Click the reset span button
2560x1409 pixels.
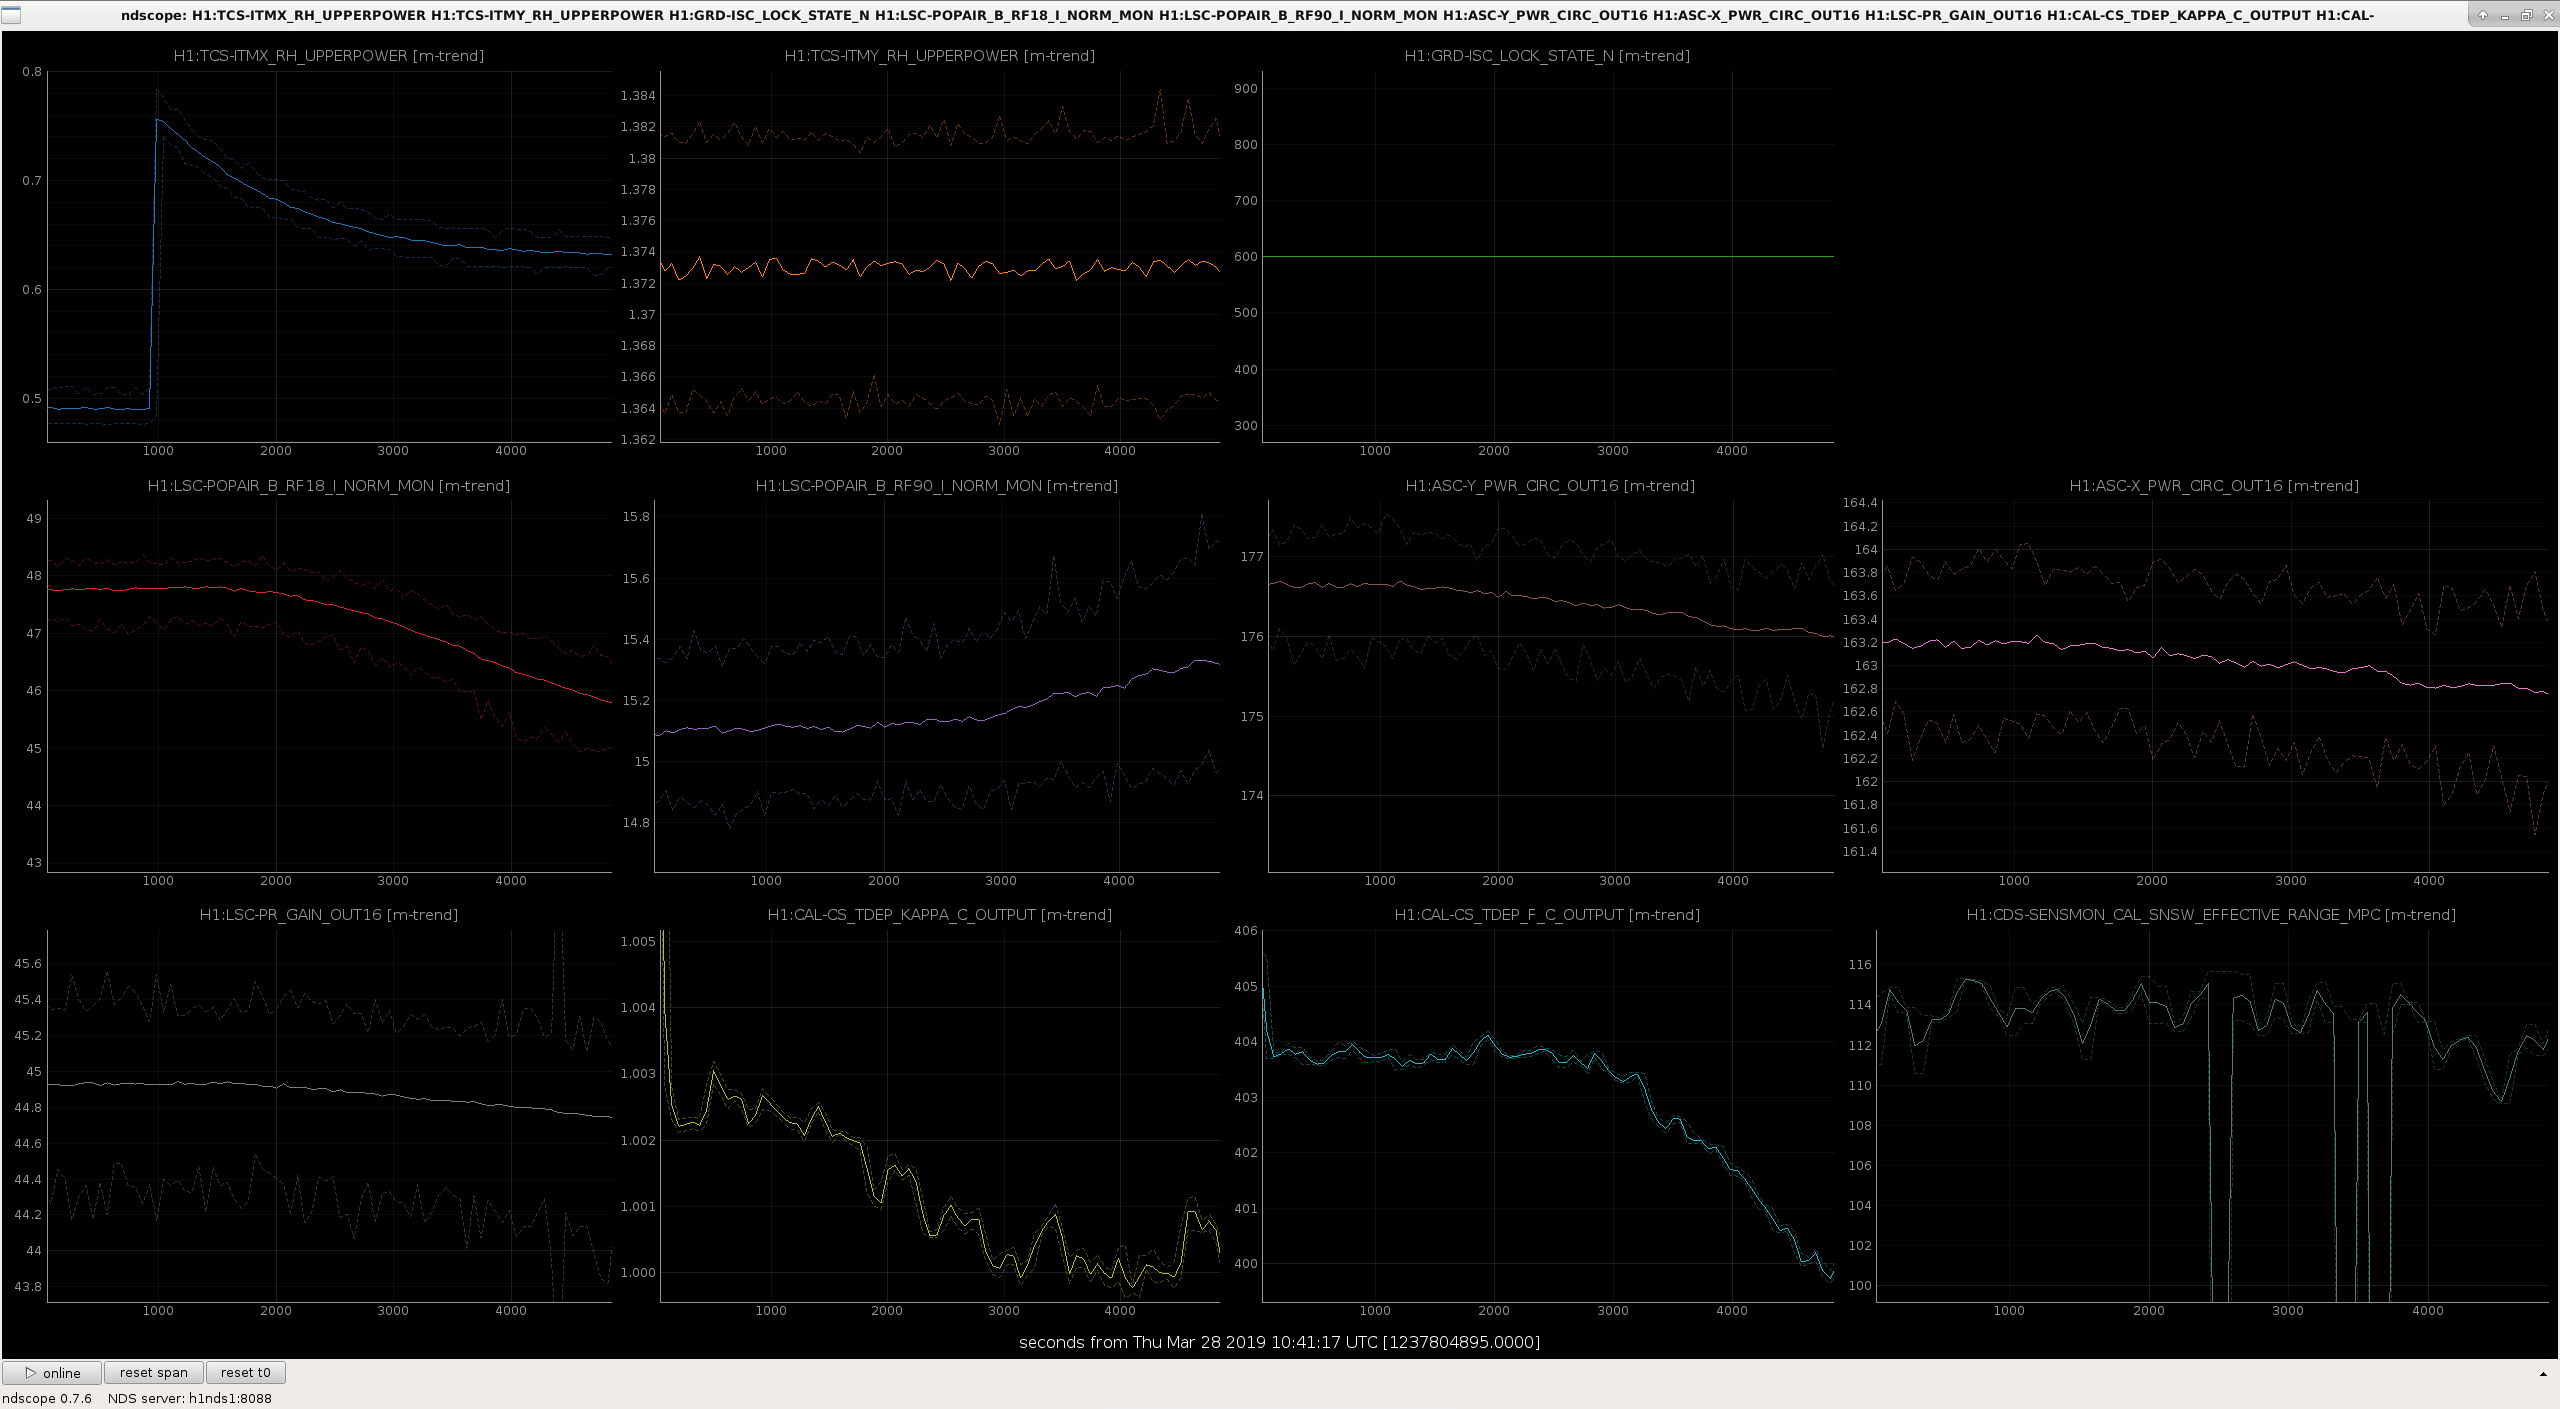tap(154, 1373)
